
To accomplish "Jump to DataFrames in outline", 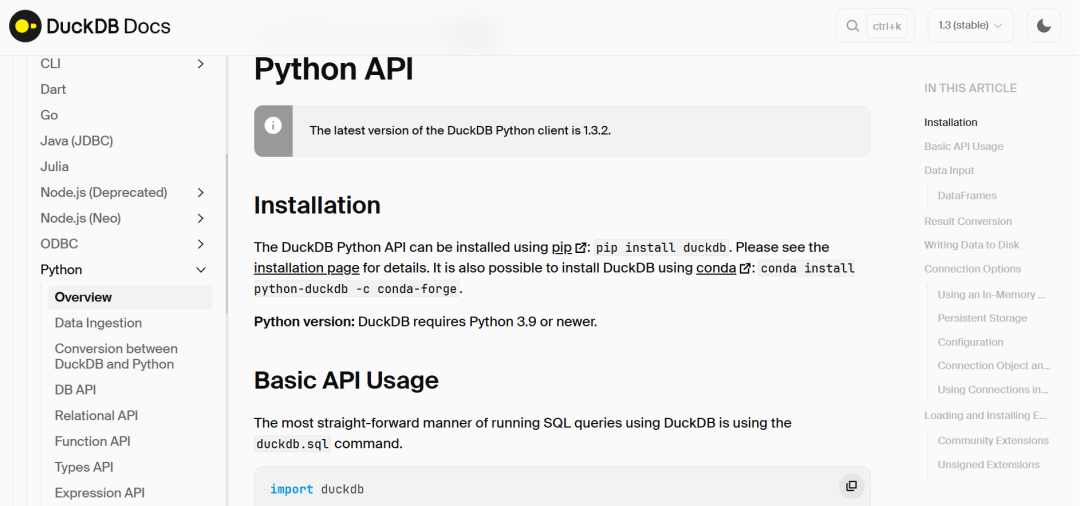I will (x=967, y=196).
